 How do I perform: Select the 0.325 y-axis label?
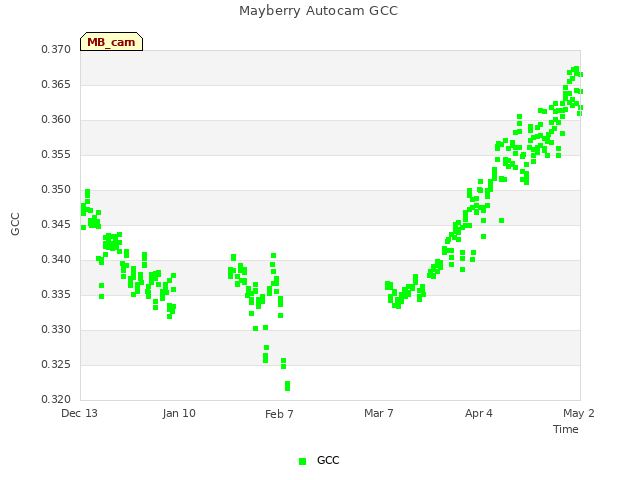56,364
